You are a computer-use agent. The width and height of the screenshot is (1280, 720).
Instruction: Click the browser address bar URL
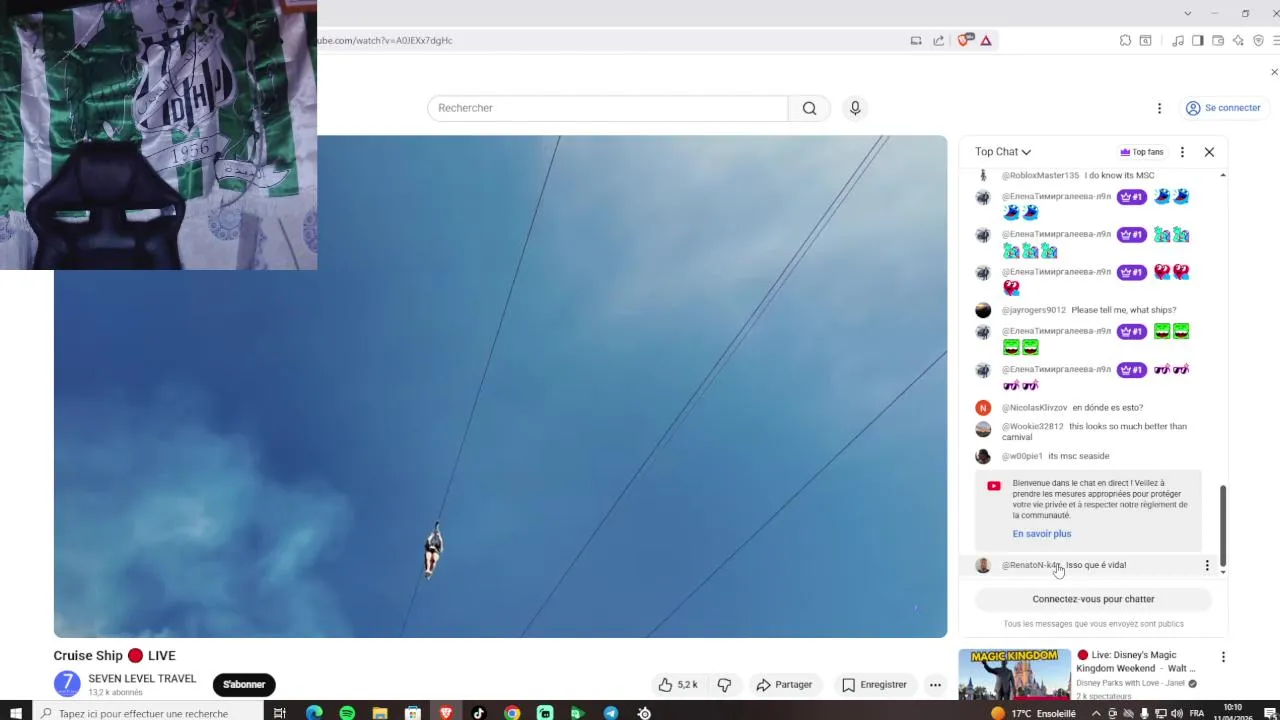(385, 40)
